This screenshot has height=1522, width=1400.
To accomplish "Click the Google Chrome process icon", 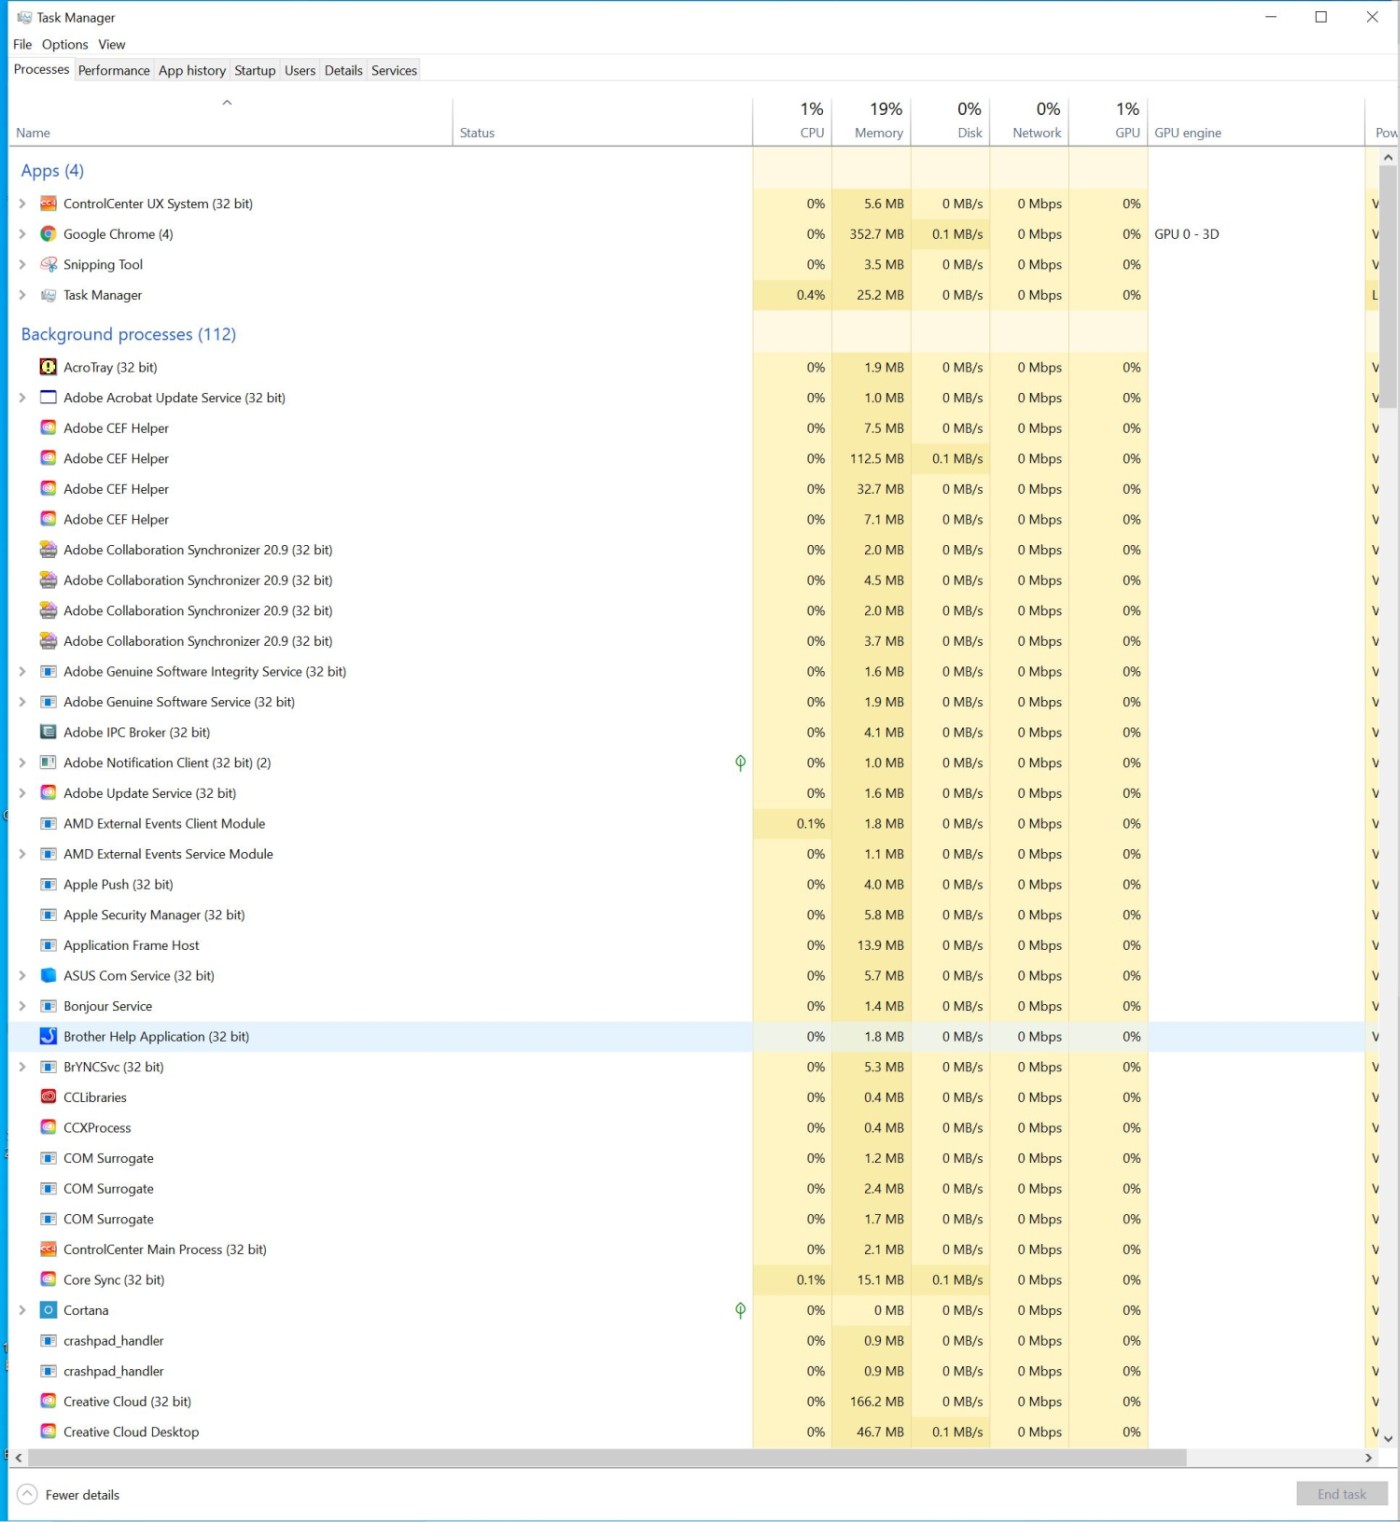I will point(47,234).
